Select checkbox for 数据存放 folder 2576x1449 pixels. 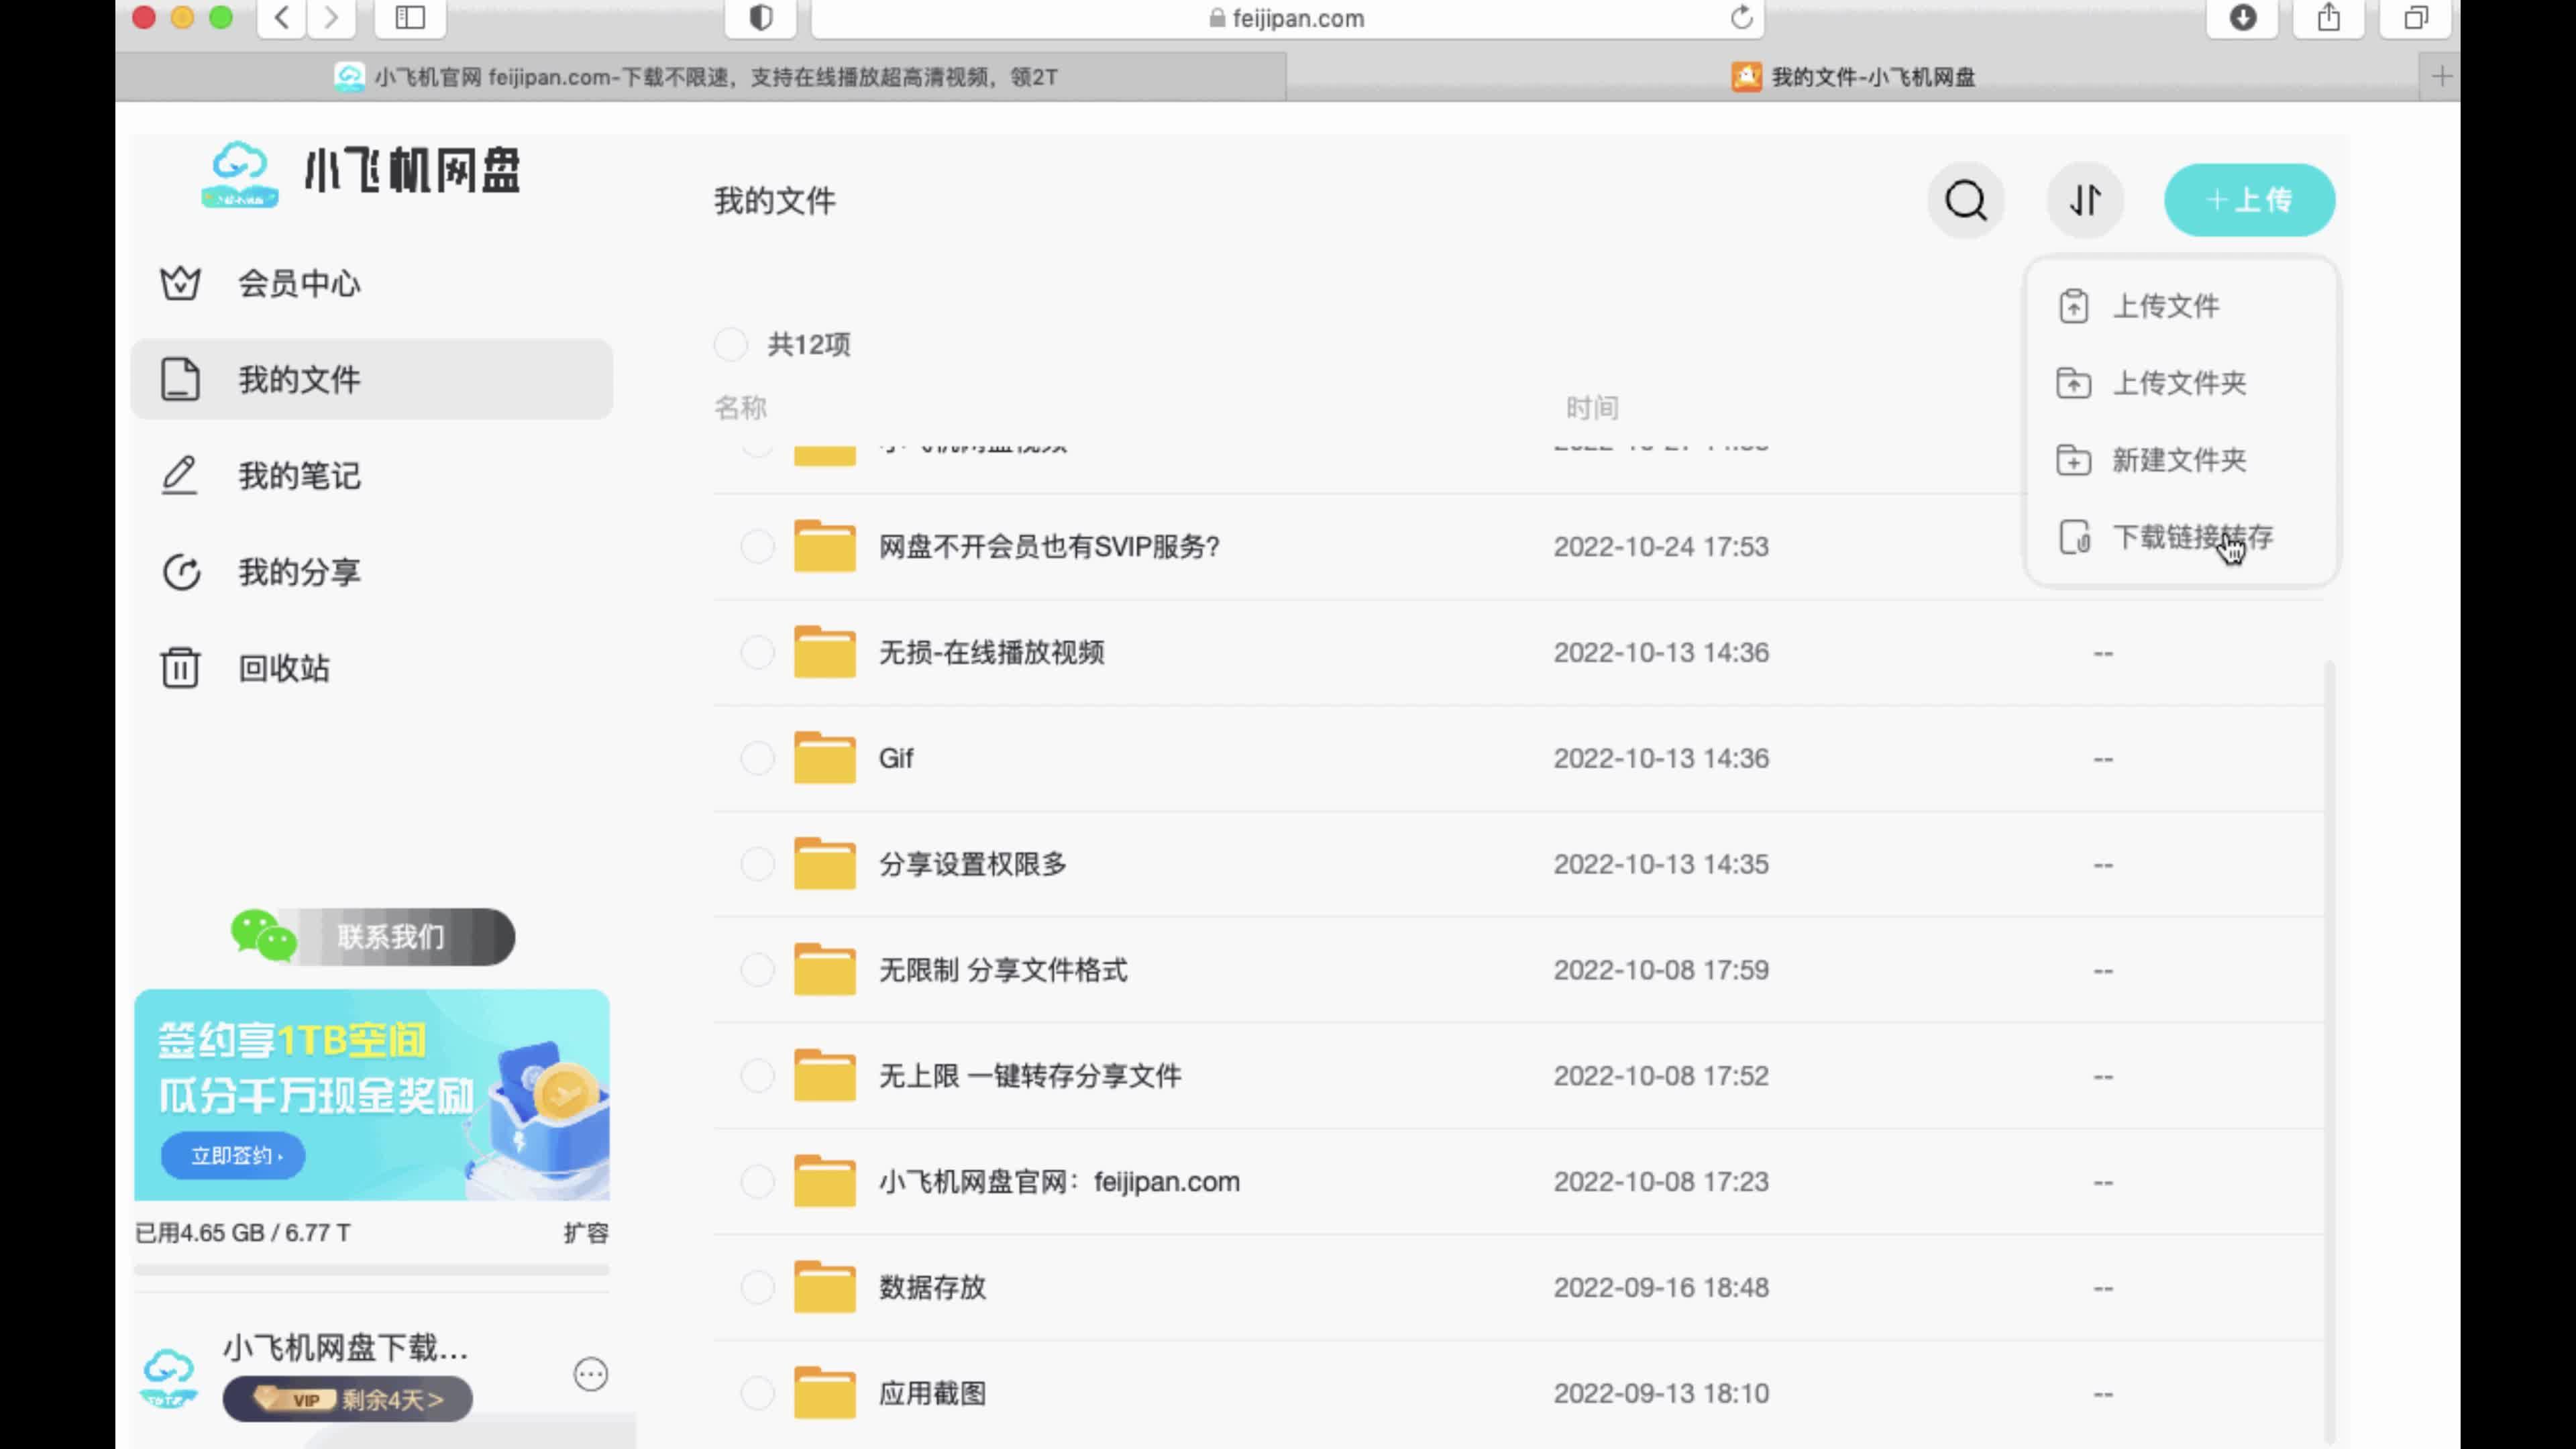[757, 1287]
